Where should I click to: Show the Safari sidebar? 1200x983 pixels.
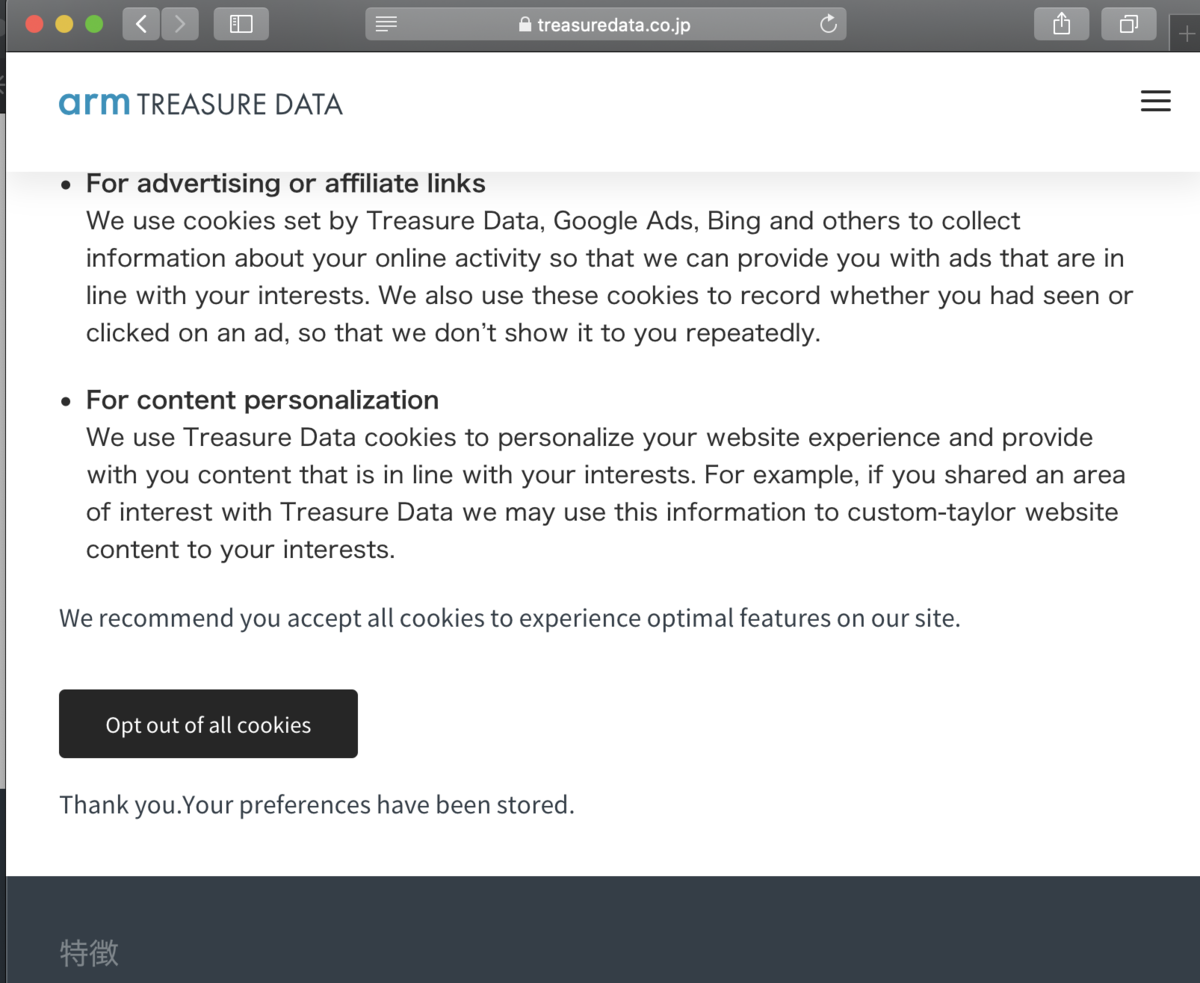click(x=241, y=24)
